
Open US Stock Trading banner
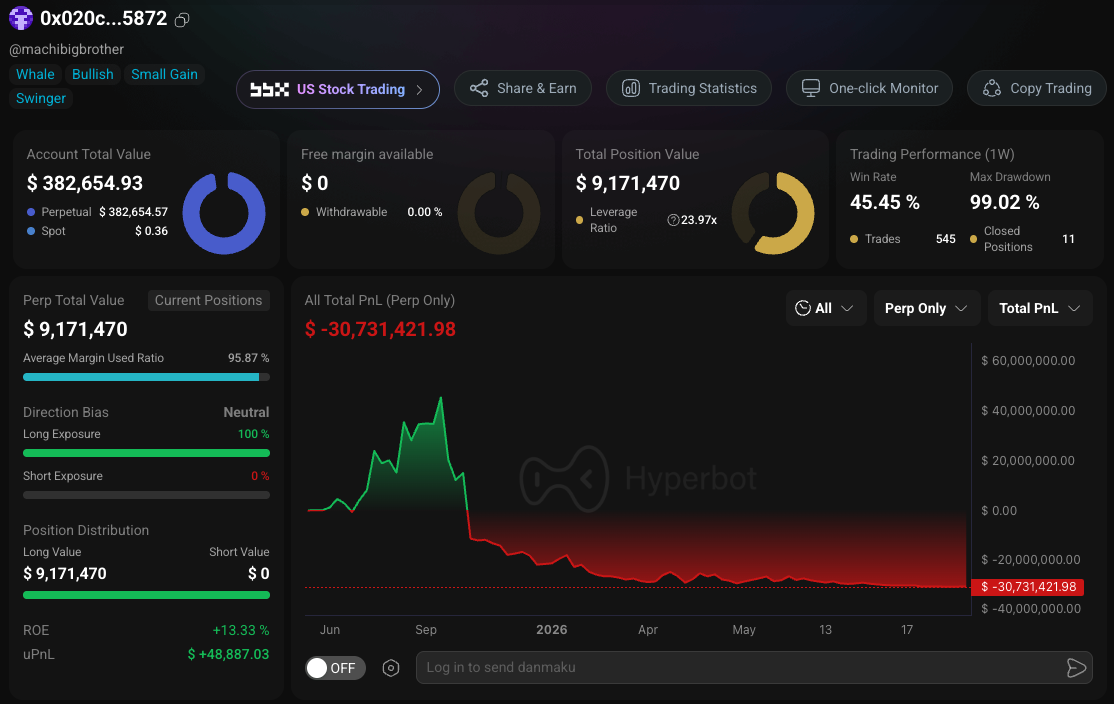click(x=337, y=90)
